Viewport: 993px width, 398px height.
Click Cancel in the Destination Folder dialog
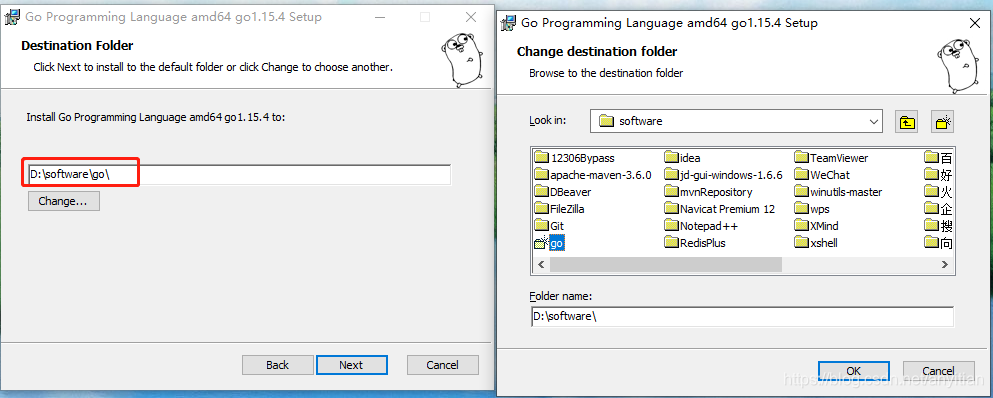[442, 365]
